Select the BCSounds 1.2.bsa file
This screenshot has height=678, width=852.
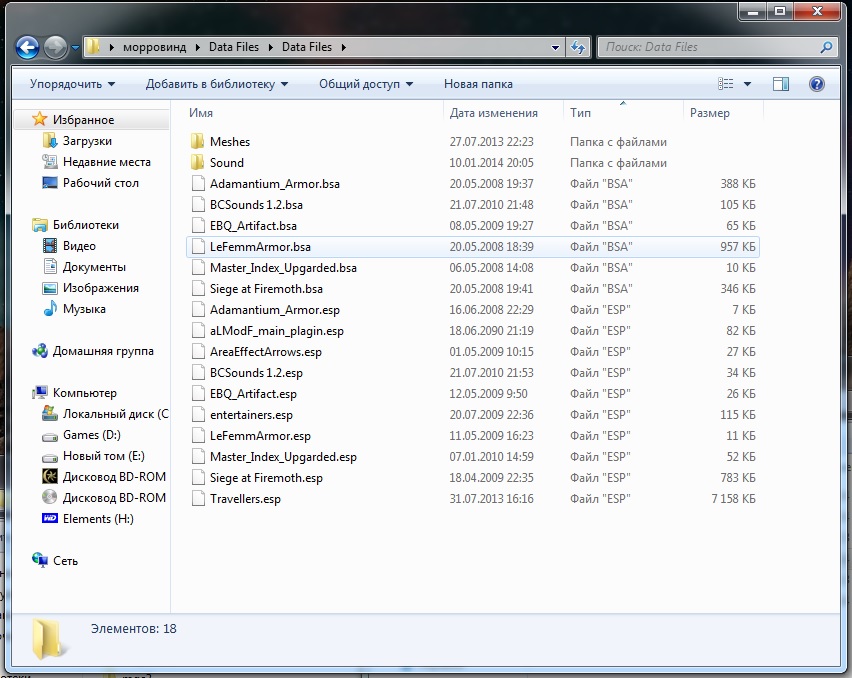[x=472, y=205]
